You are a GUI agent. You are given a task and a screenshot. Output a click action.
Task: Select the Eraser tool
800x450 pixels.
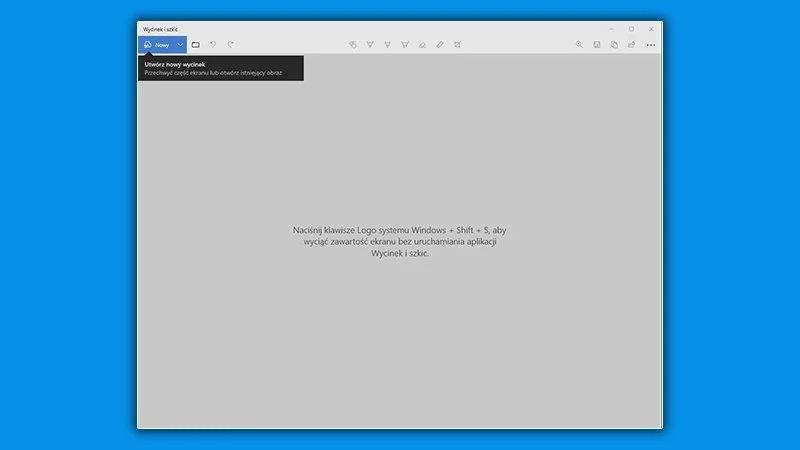(x=422, y=45)
